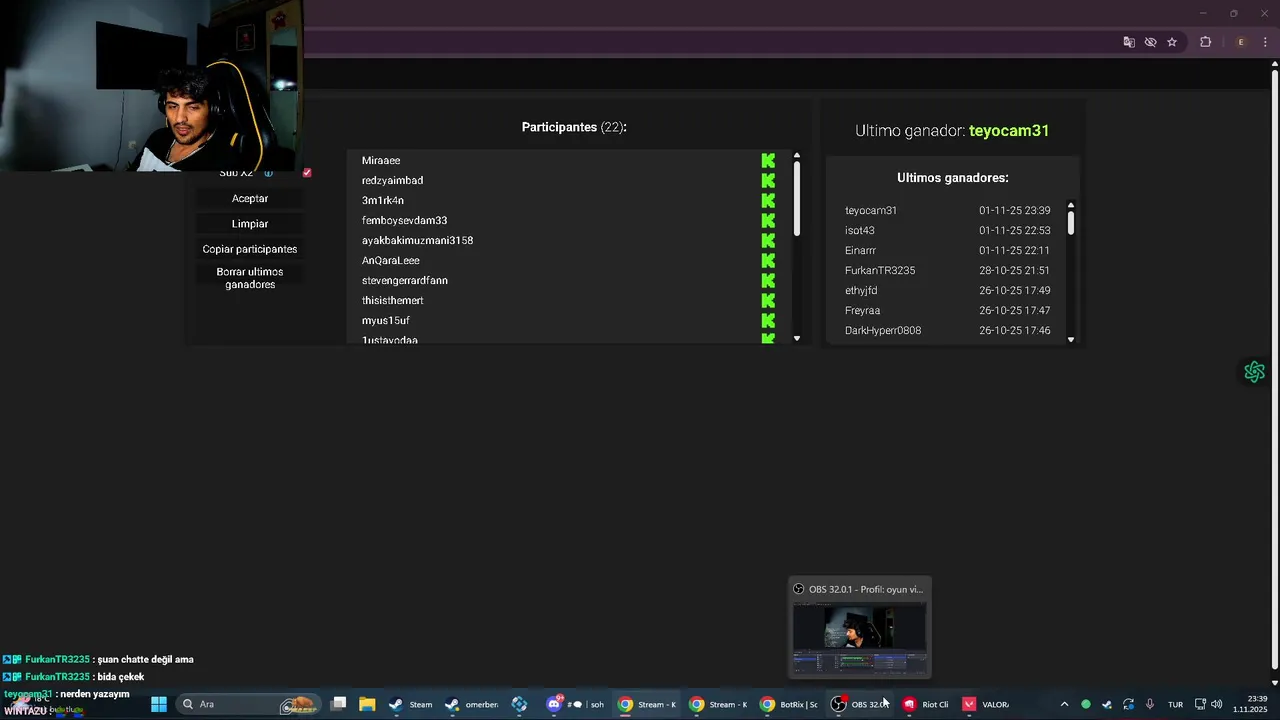This screenshot has height=720, width=1280.
Task: Click past winner Einarrr
Action: [860, 250]
